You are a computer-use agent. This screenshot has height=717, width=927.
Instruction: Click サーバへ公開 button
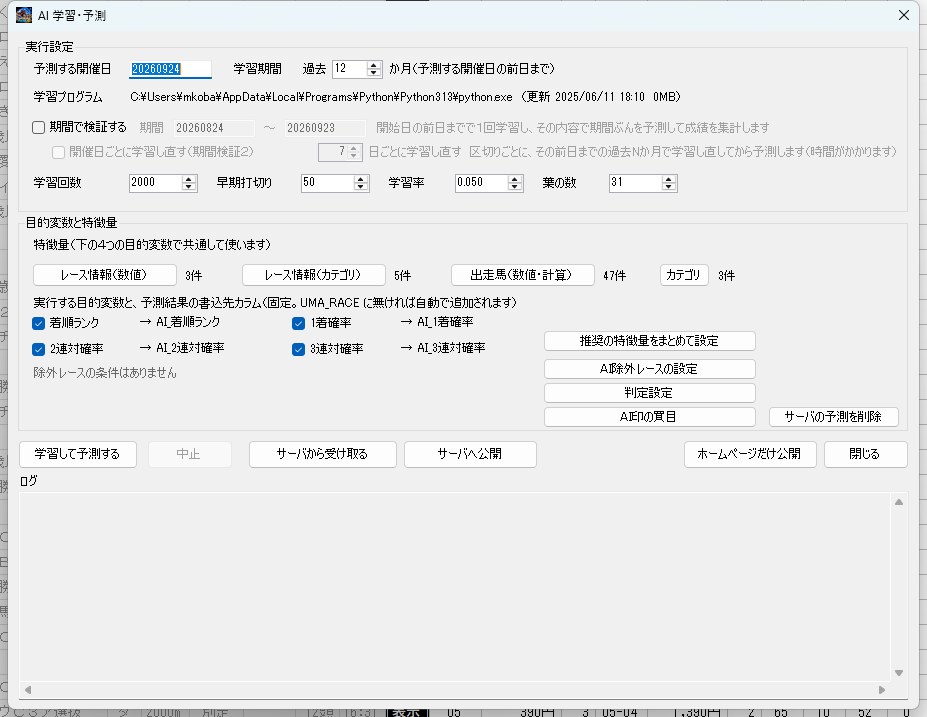tap(470, 454)
